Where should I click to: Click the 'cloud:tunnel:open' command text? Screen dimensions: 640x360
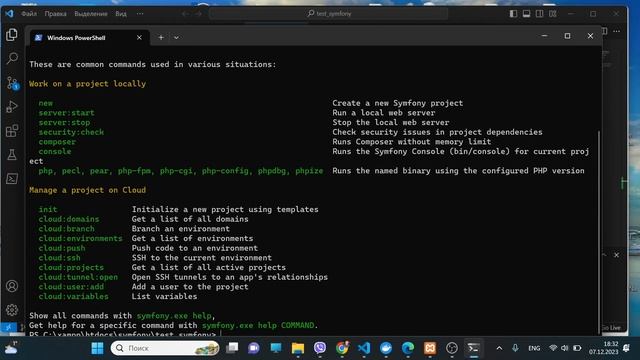[x=78, y=277]
